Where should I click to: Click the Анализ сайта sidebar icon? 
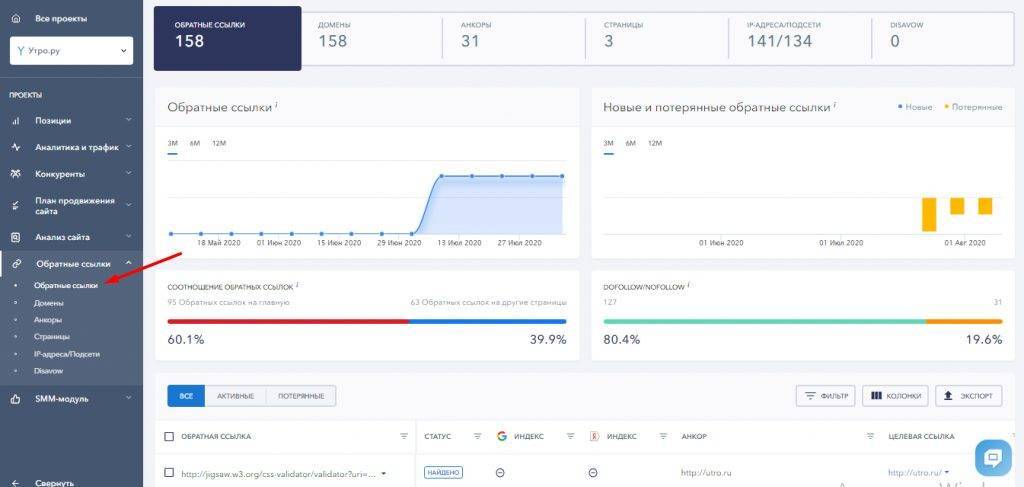coord(15,237)
